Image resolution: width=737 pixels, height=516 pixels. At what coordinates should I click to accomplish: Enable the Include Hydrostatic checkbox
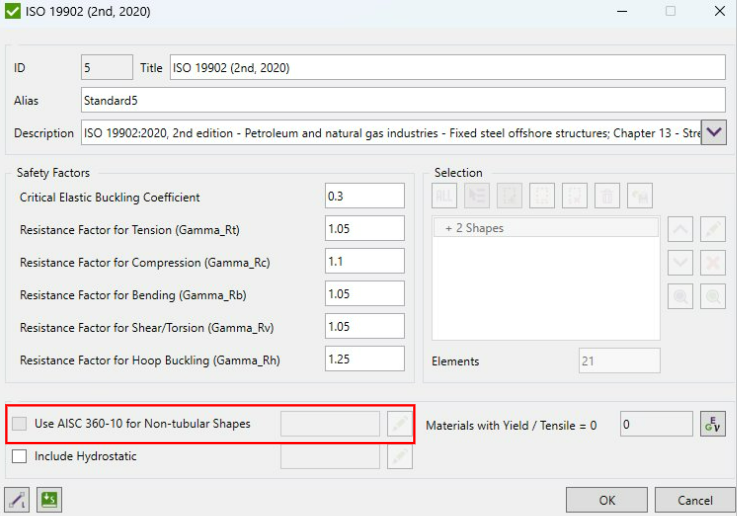tap(19, 456)
